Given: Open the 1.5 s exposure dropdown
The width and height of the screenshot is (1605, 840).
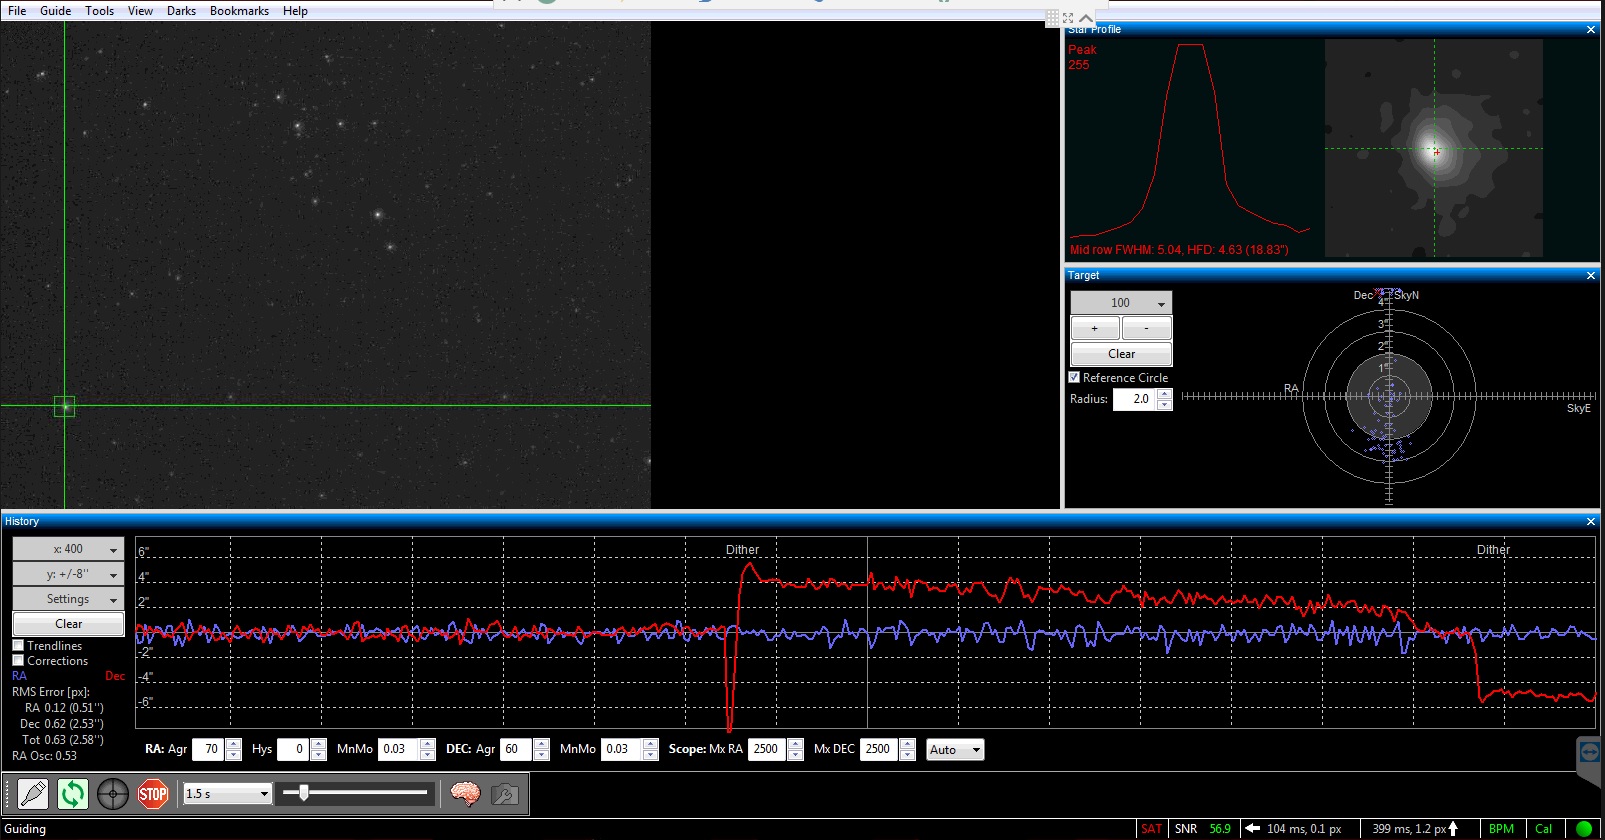Looking at the screenshot, I should click(228, 794).
